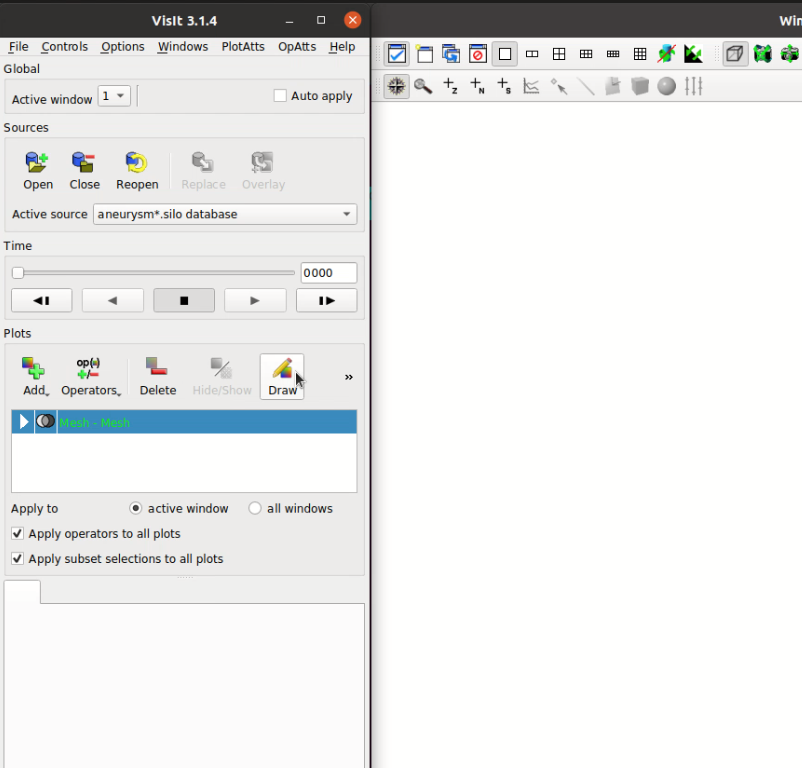Screen dimensions: 802x768
Task: Toggle Apply subset selections to all plots
Action: 17,558
